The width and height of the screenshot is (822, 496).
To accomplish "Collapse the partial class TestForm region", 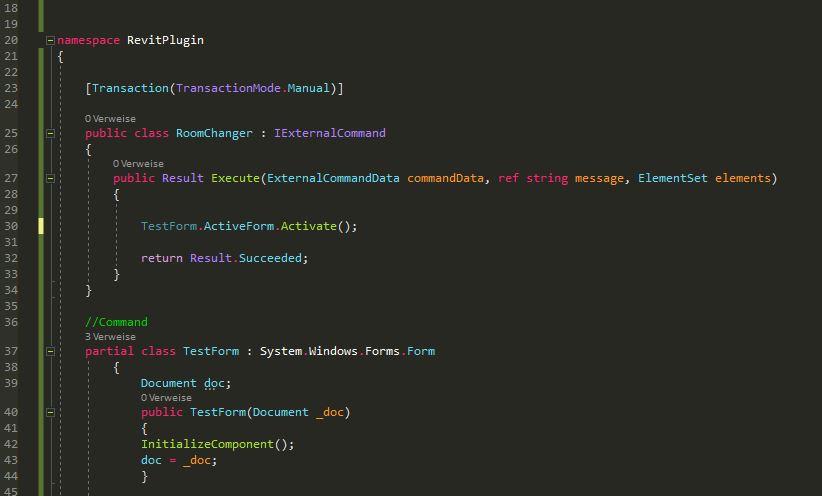I will [50, 351].
